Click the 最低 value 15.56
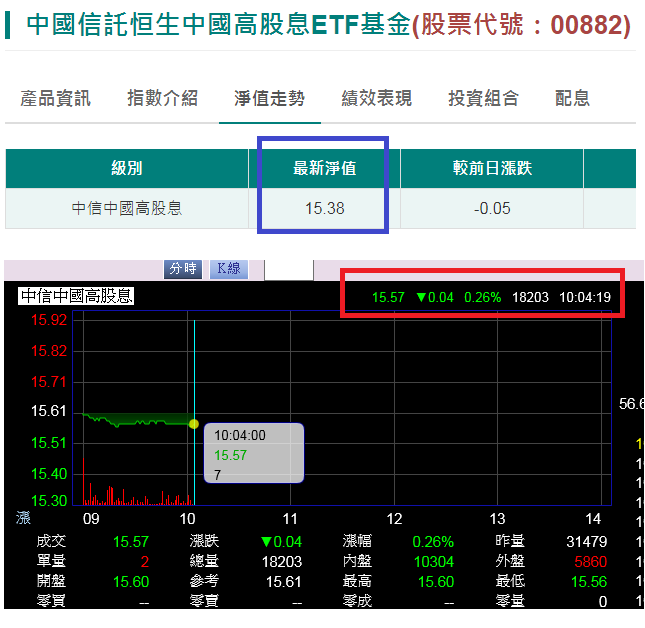This screenshot has height=628, width=645. tap(589, 582)
